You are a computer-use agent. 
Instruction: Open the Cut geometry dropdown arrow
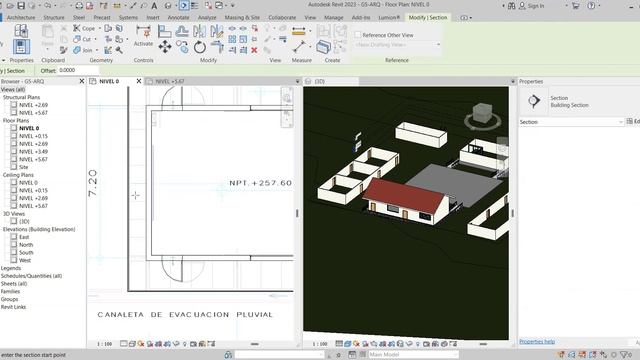tap(96, 39)
